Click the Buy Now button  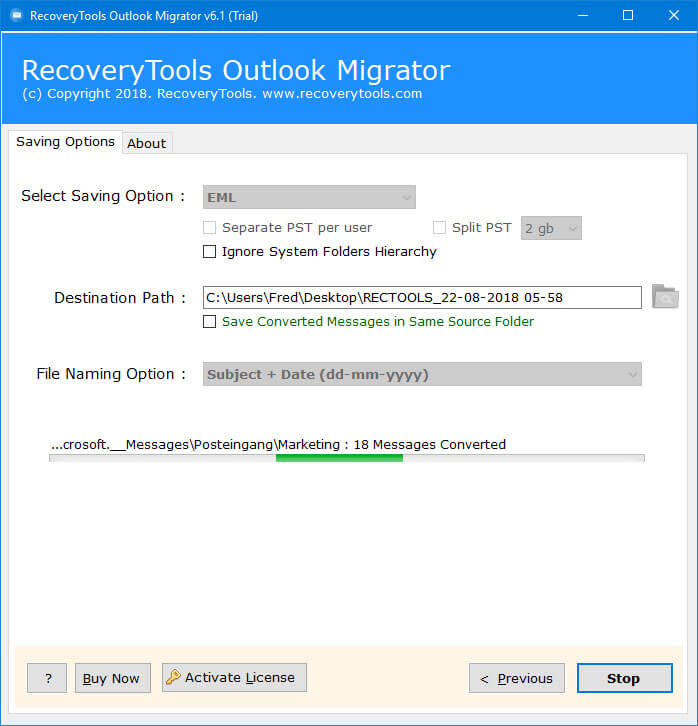tap(111, 678)
